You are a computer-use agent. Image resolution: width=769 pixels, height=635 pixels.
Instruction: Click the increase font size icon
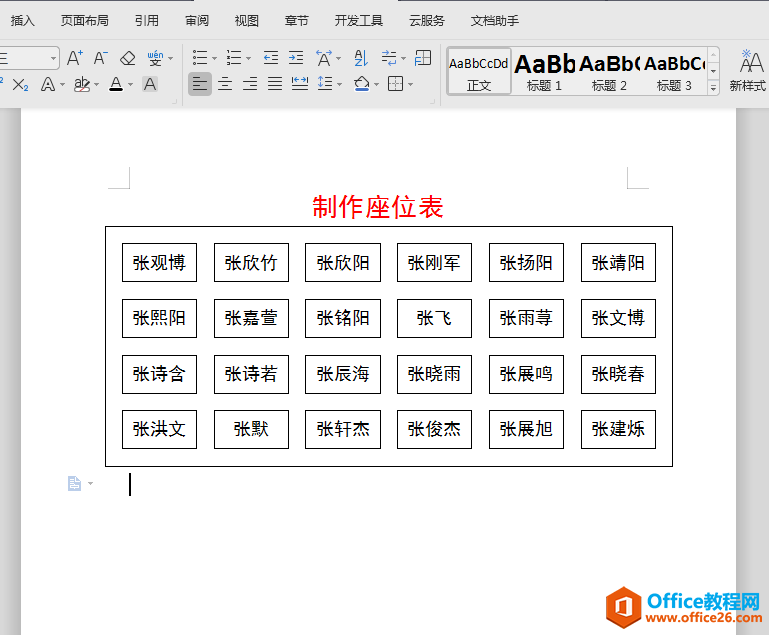[x=75, y=58]
